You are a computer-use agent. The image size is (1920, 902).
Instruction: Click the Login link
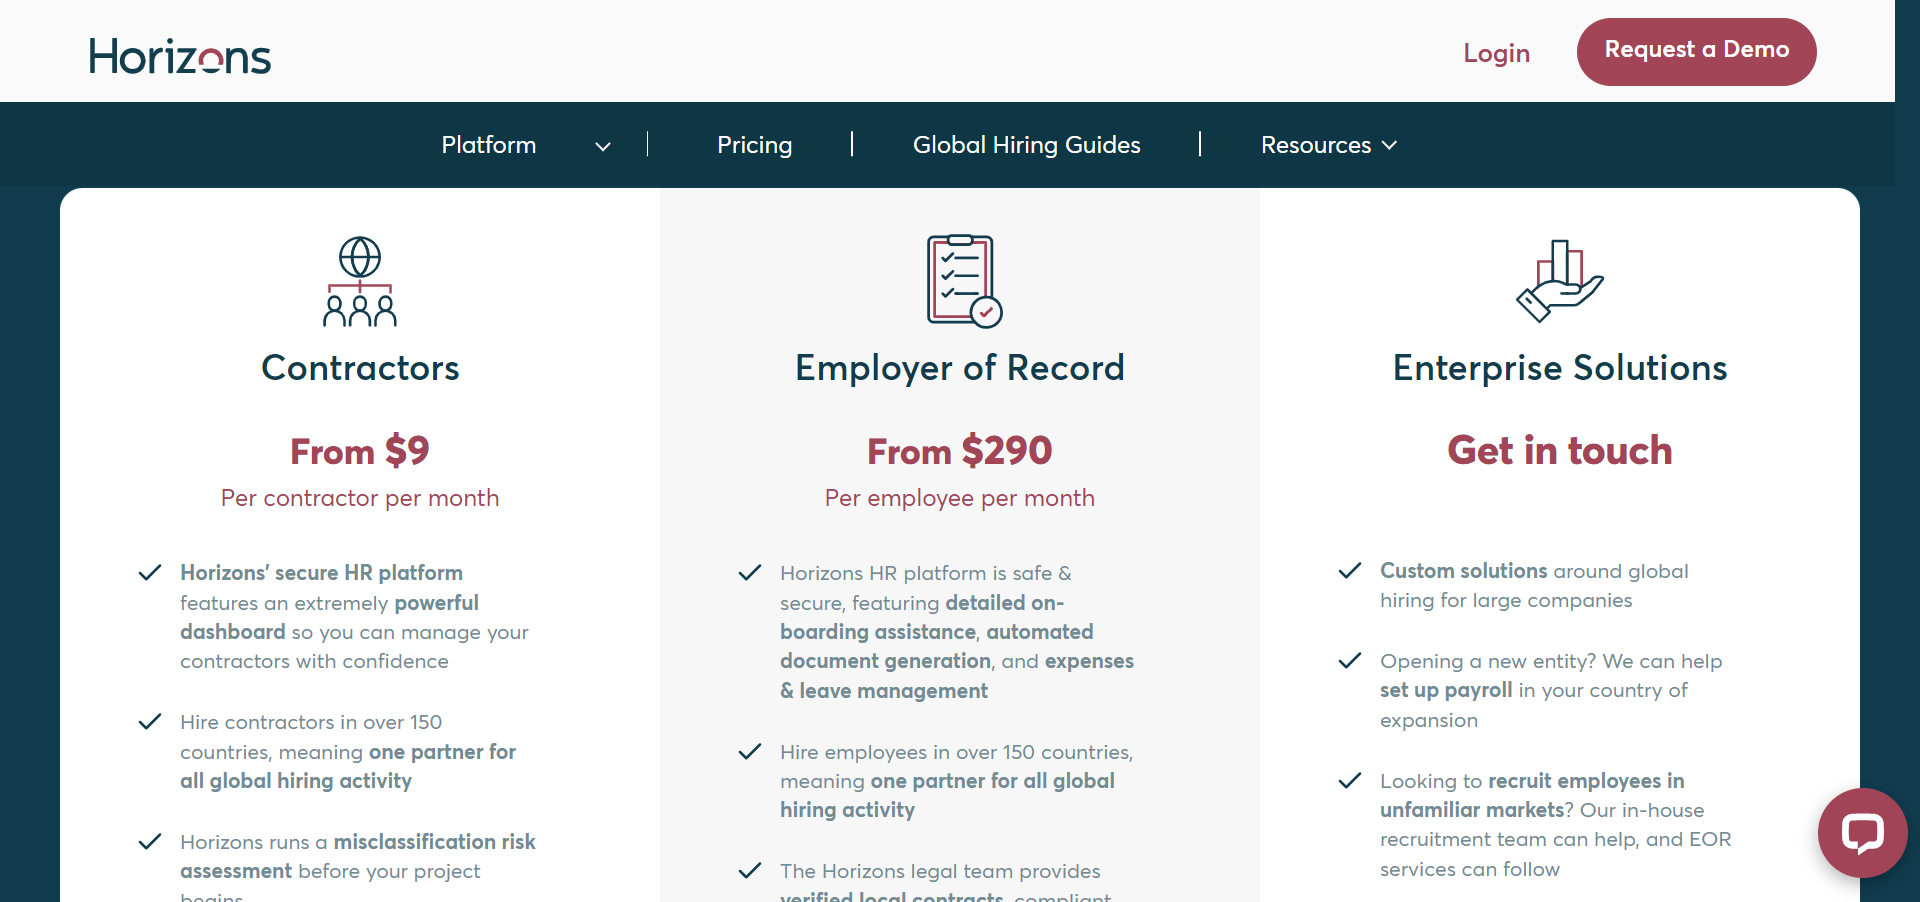1496,53
